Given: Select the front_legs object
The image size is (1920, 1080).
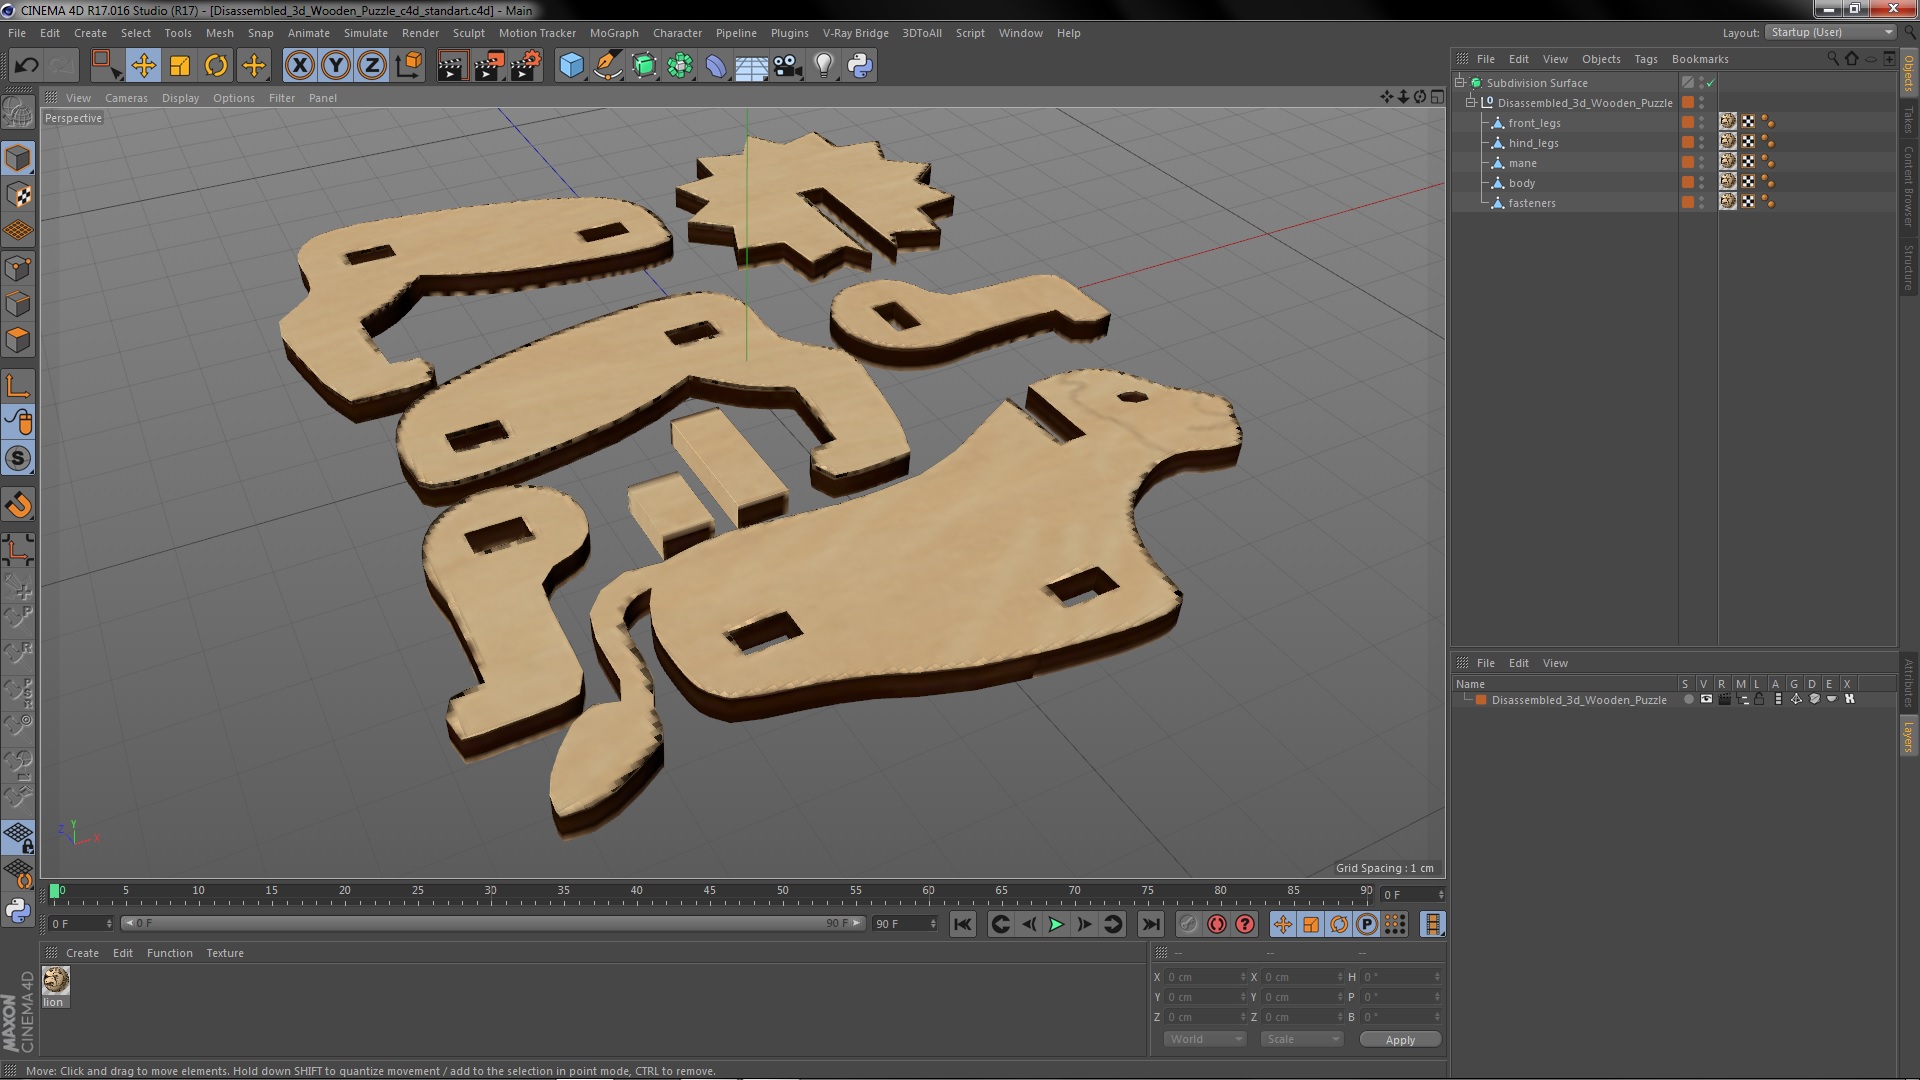Looking at the screenshot, I should point(1534,123).
